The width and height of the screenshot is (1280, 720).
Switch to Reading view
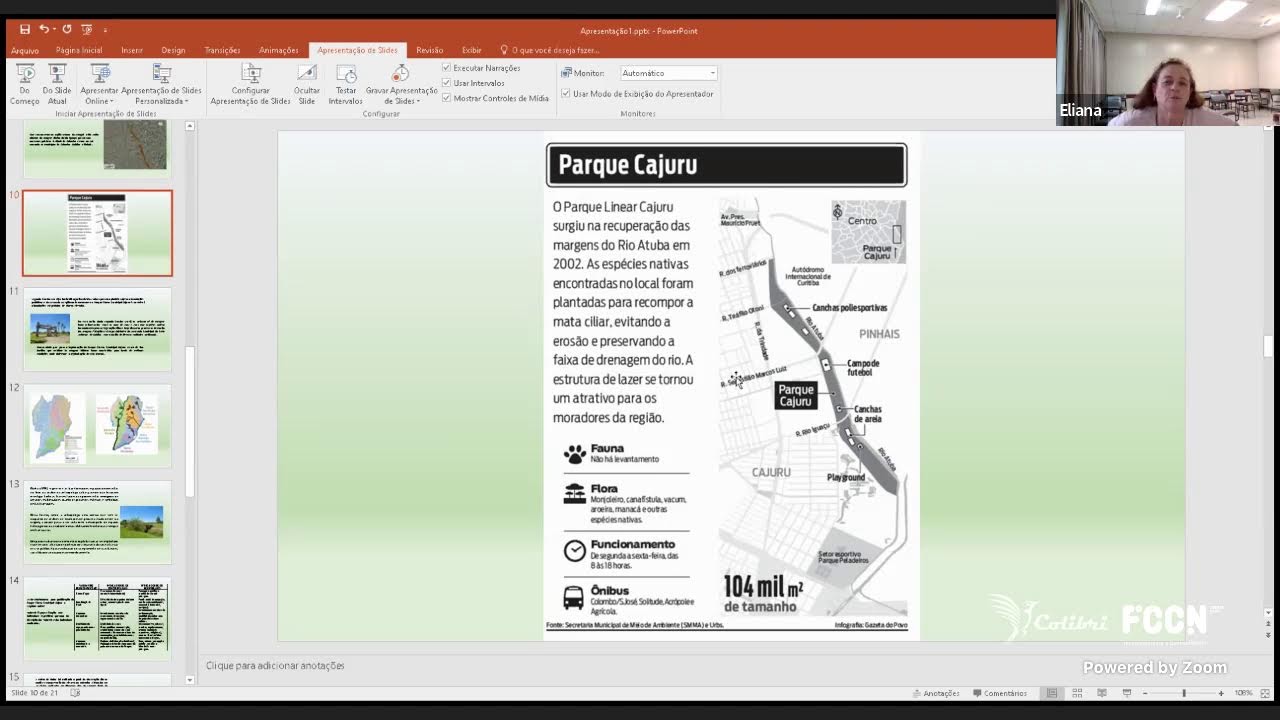[x=1102, y=693]
